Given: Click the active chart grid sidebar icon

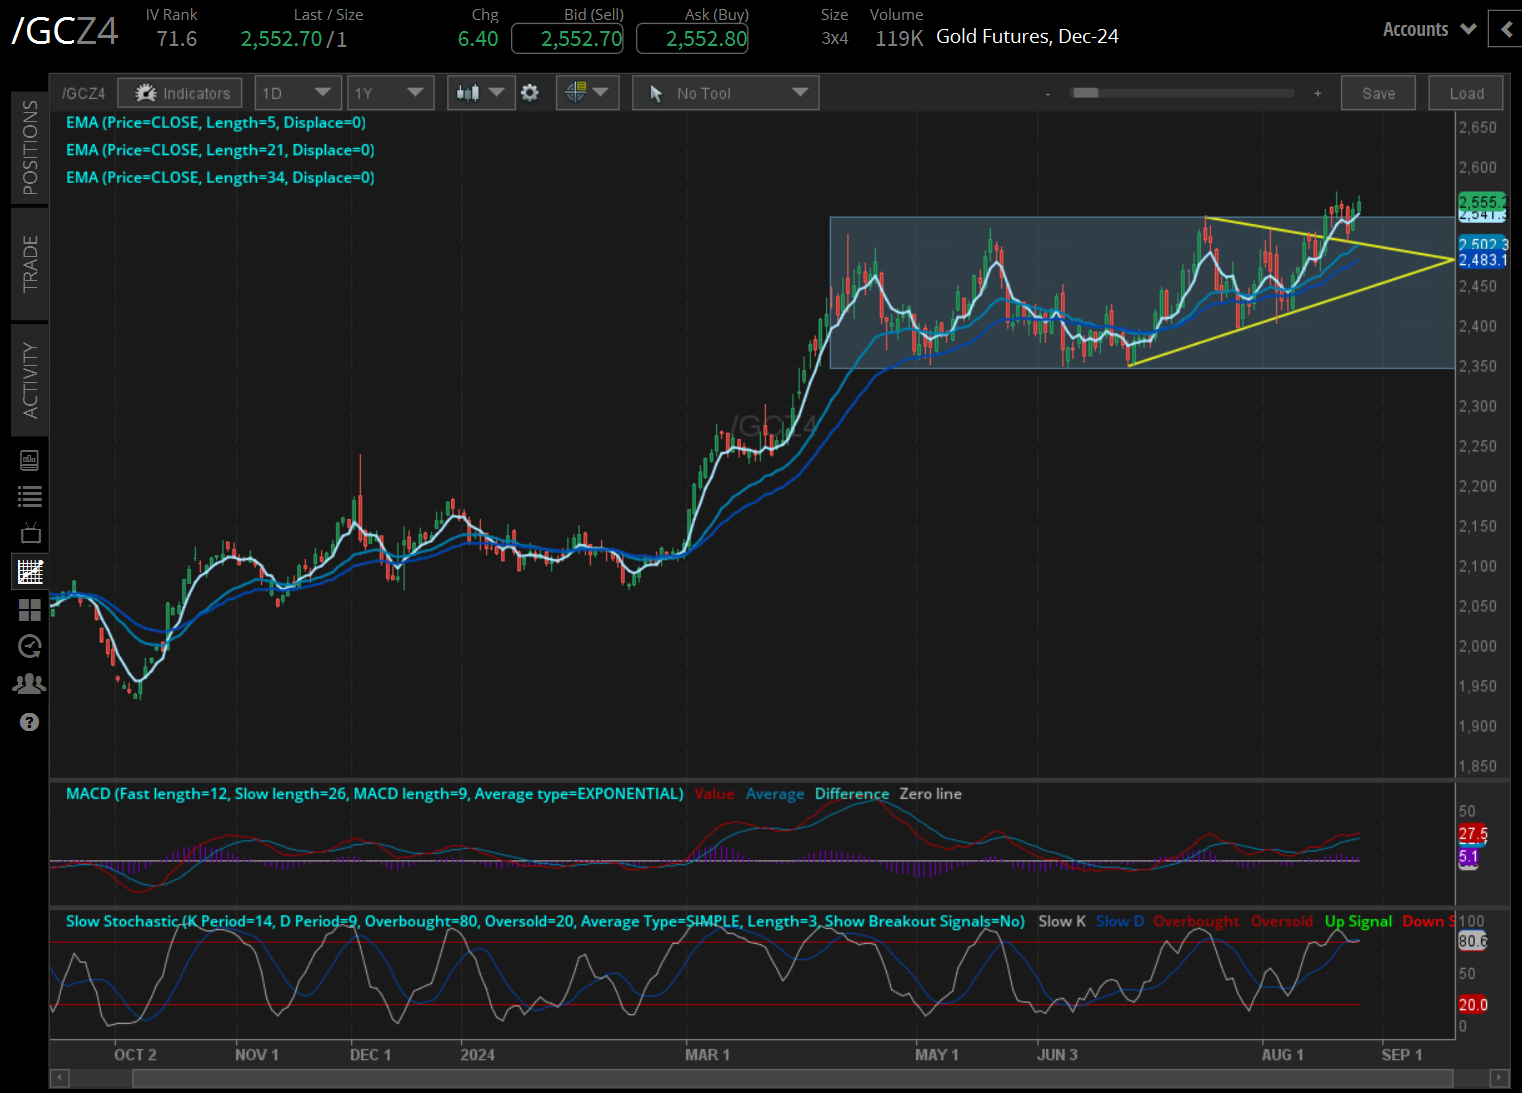Looking at the screenshot, I should pos(30,572).
